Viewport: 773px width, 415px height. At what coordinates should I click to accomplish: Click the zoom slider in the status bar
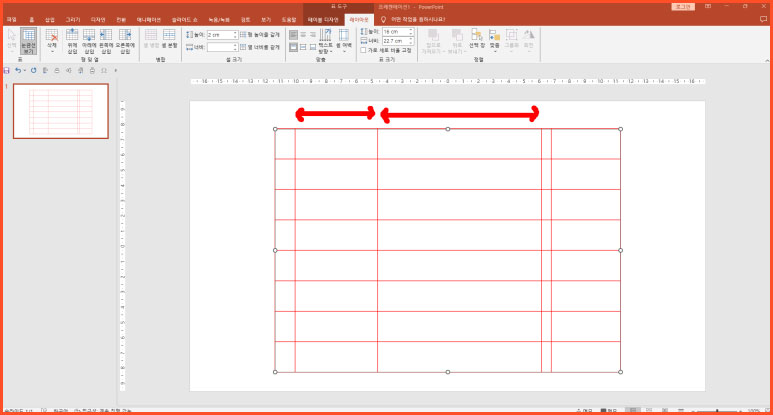[717, 411]
